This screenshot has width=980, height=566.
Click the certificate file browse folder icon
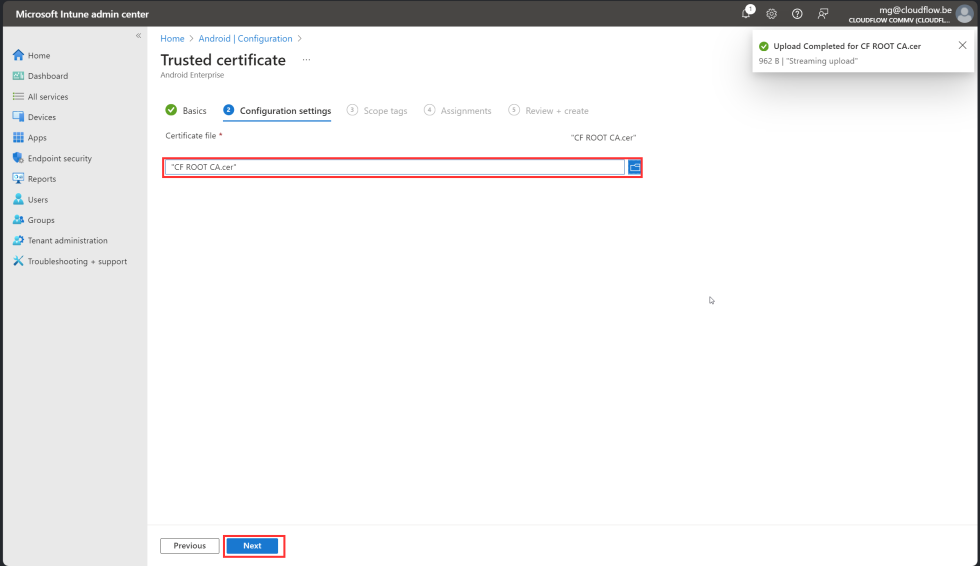(634, 167)
